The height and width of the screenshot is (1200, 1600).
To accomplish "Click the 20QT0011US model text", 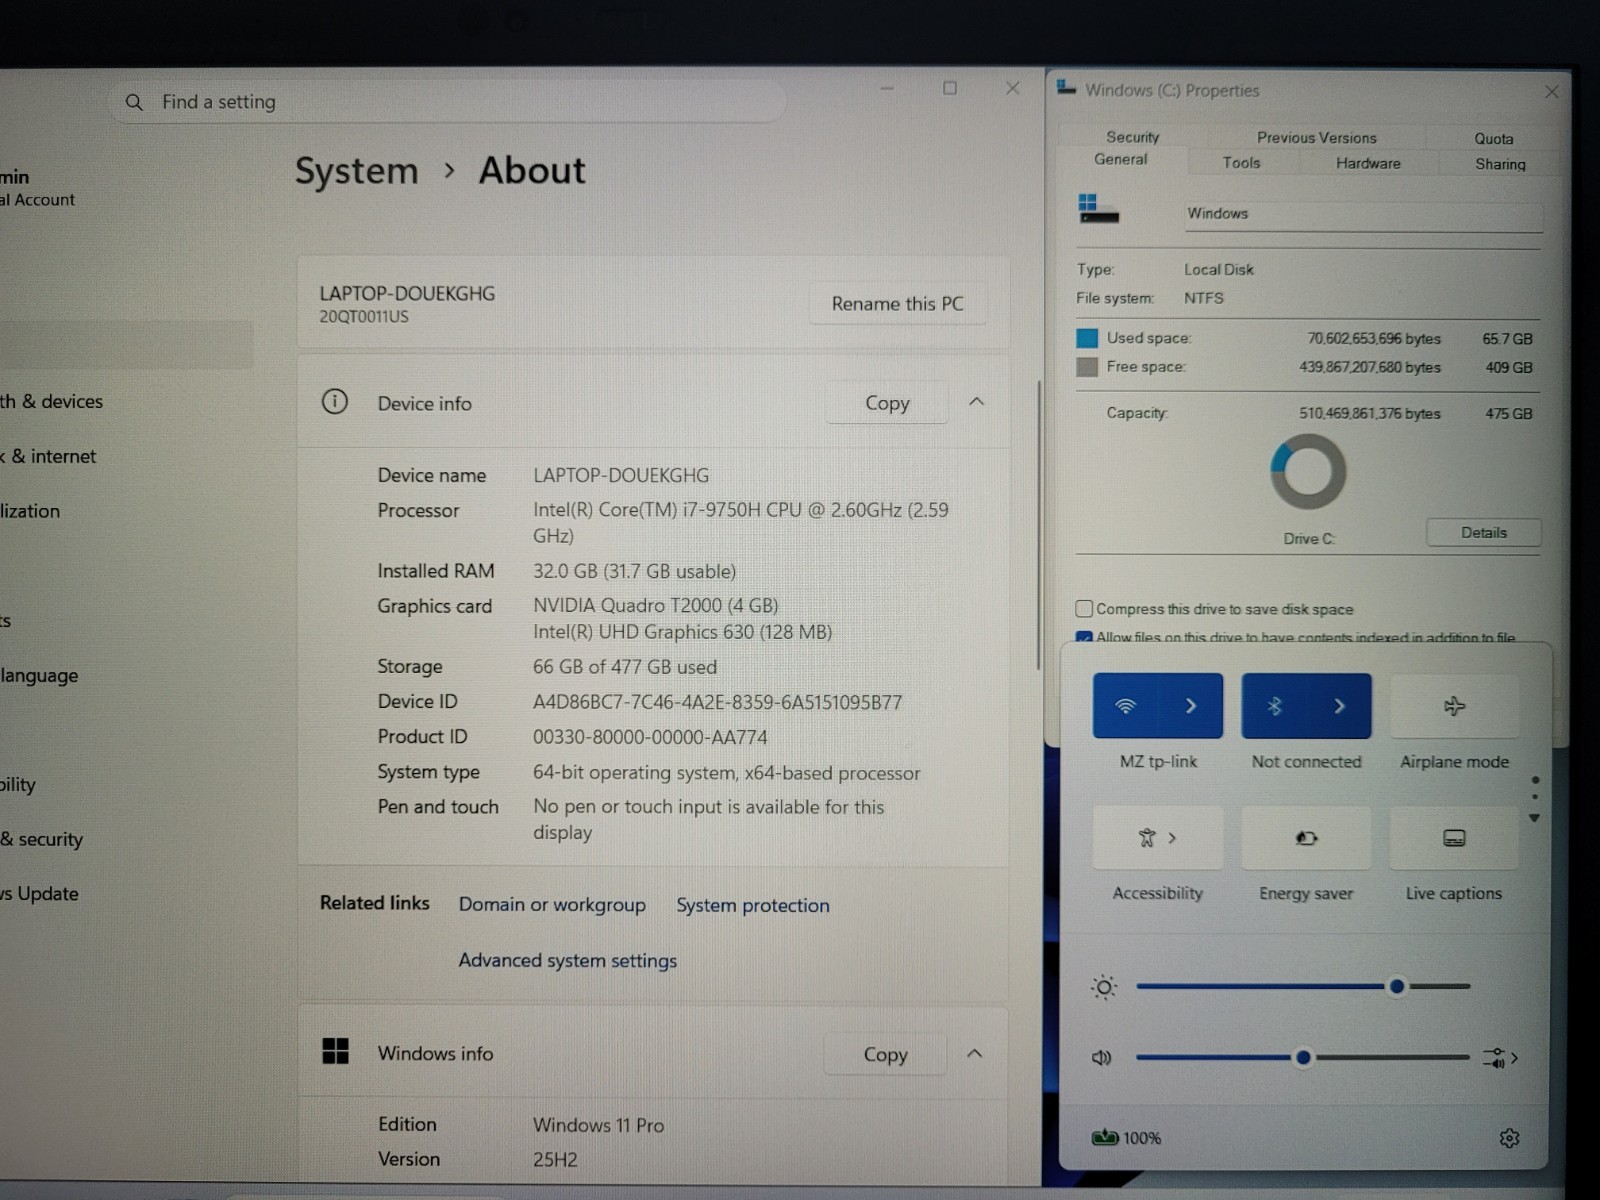I will point(364,316).
